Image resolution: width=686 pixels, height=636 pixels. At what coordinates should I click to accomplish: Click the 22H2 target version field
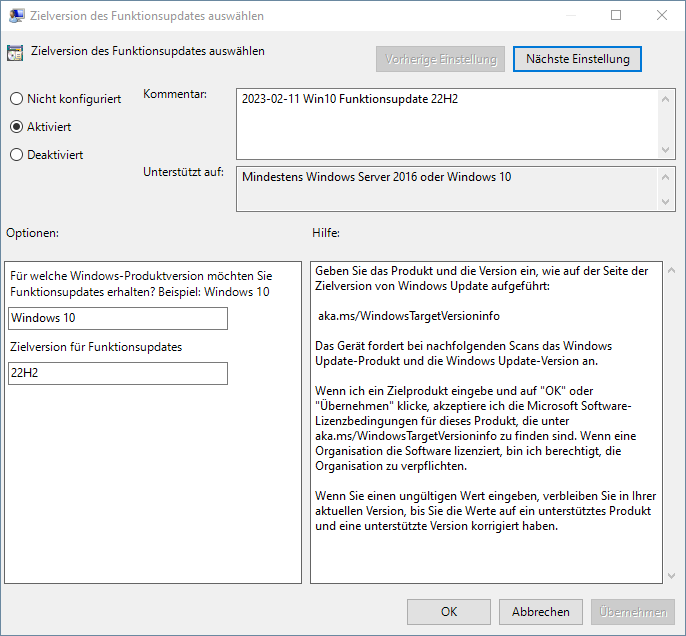click(118, 373)
